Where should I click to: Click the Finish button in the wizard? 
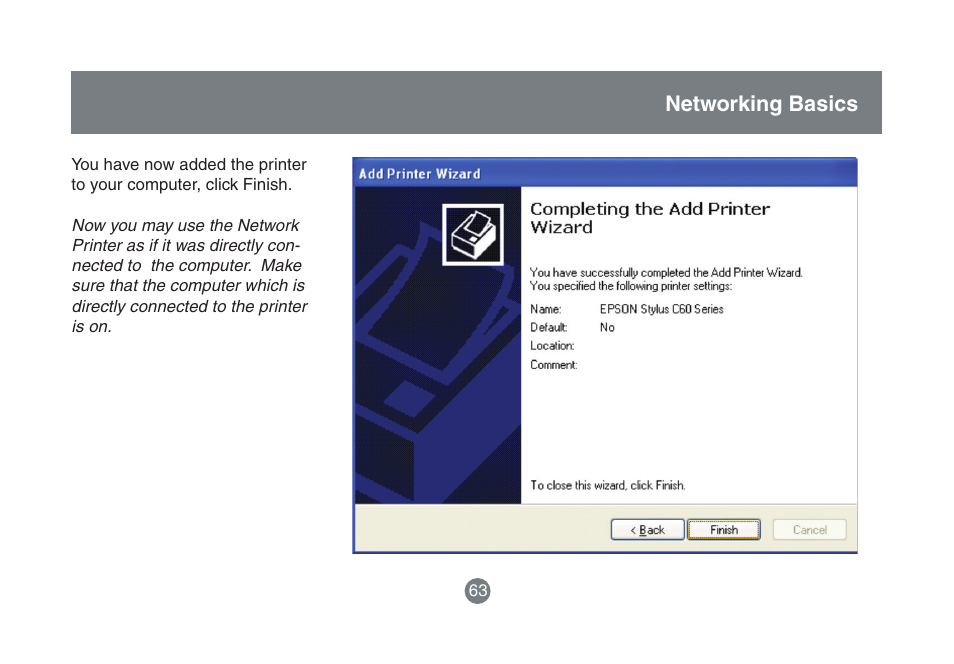pos(723,529)
